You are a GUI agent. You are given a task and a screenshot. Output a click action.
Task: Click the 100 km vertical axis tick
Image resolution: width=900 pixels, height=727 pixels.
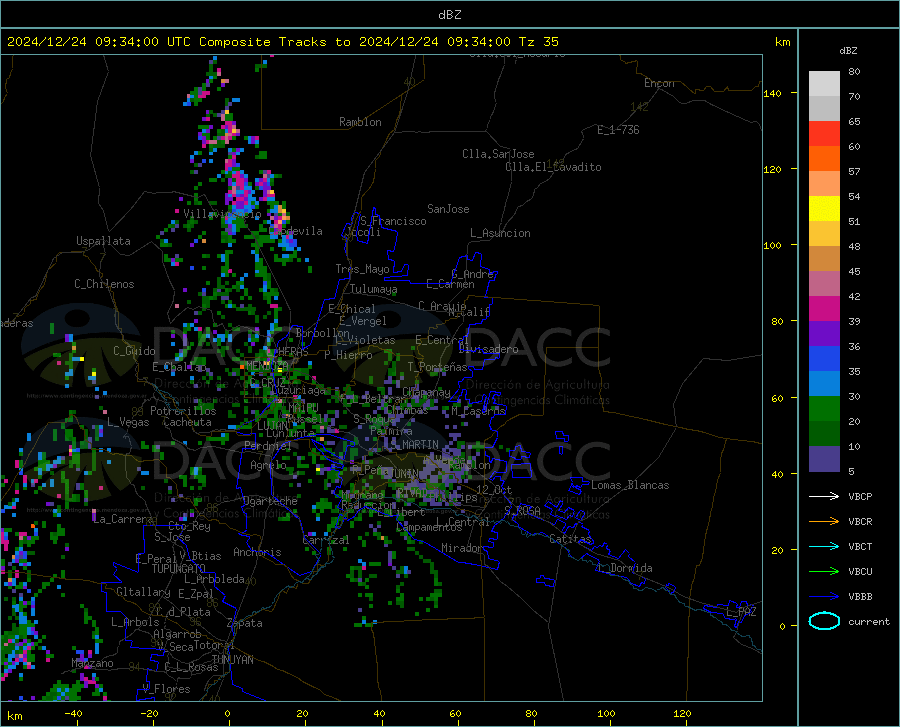click(x=772, y=245)
